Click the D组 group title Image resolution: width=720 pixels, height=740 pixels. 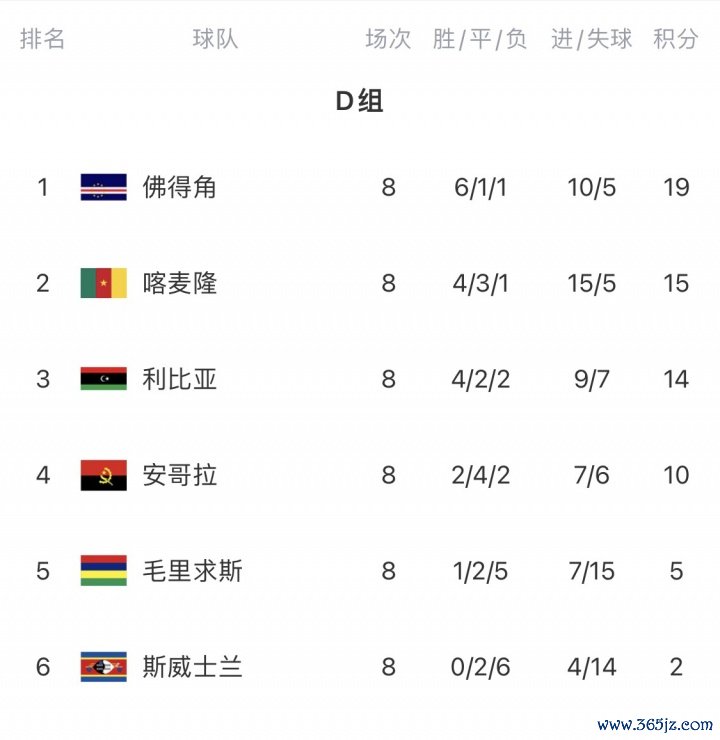(359, 101)
